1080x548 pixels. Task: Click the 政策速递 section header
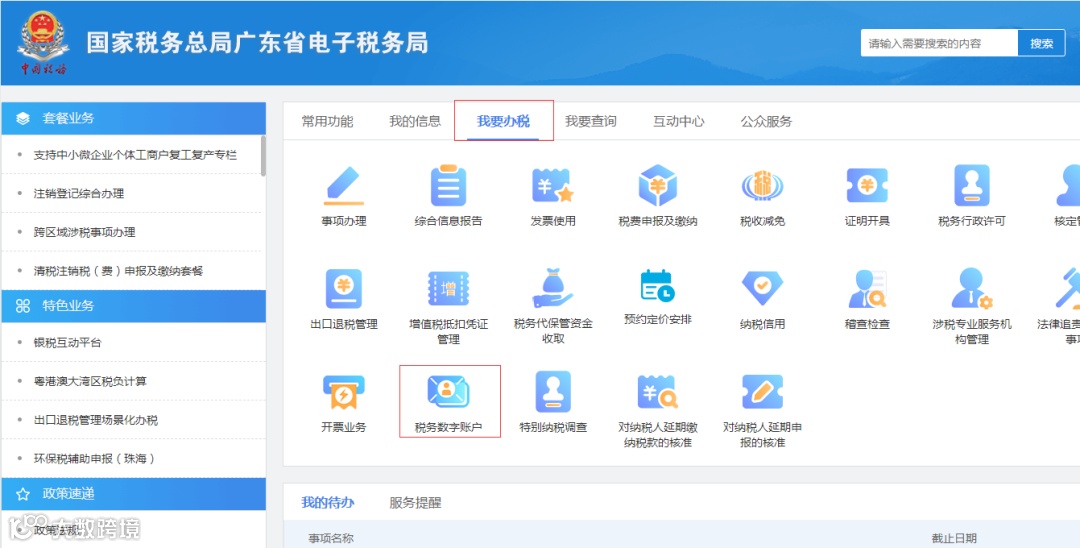(x=134, y=494)
